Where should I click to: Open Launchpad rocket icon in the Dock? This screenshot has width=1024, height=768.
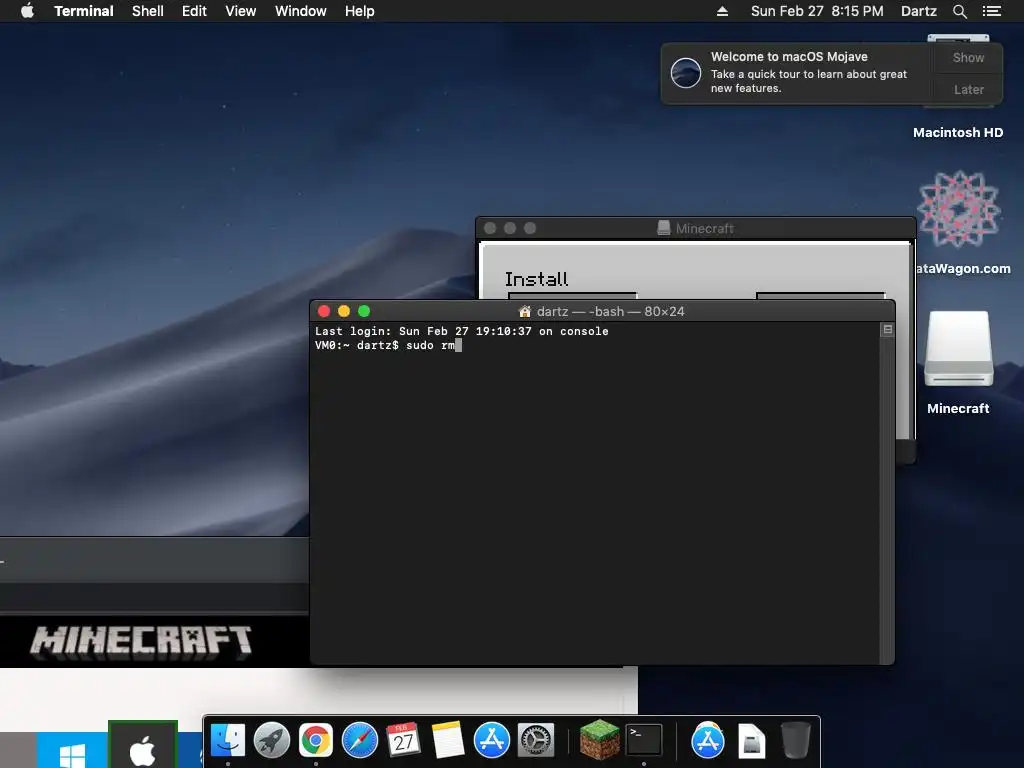pyautogui.click(x=272, y=741)
